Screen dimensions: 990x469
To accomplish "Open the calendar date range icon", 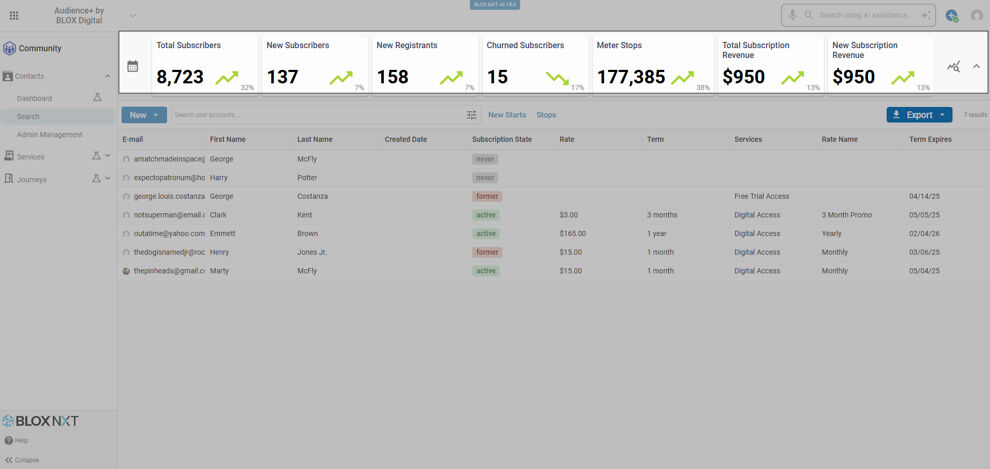I will 133,66.
